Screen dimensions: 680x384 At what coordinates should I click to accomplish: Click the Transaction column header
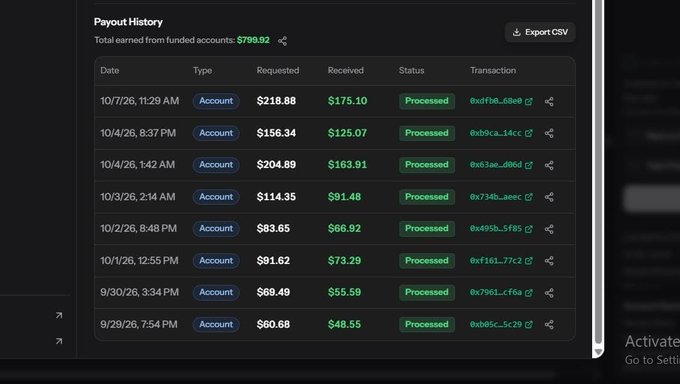click(493, 70)
